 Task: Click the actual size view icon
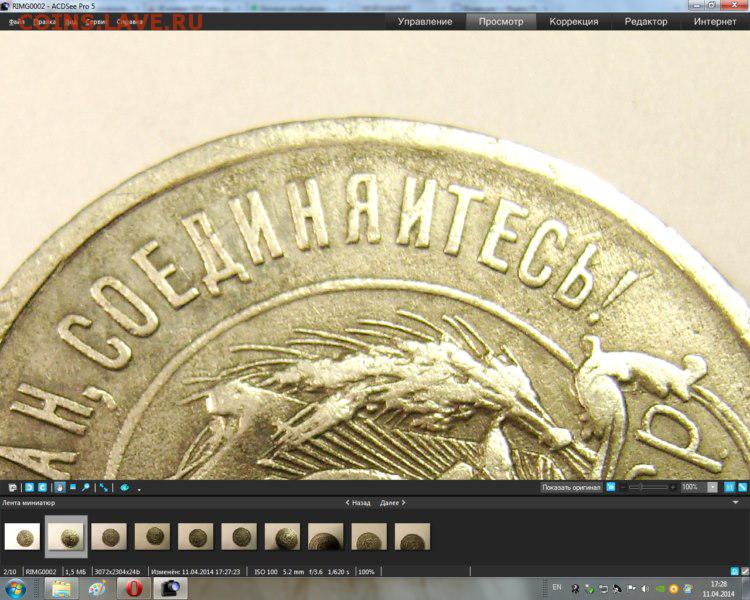click(729, 487)
